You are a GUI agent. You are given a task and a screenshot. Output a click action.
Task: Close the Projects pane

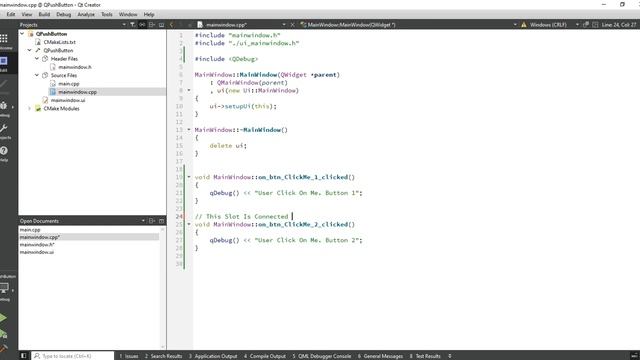[162, 25]
